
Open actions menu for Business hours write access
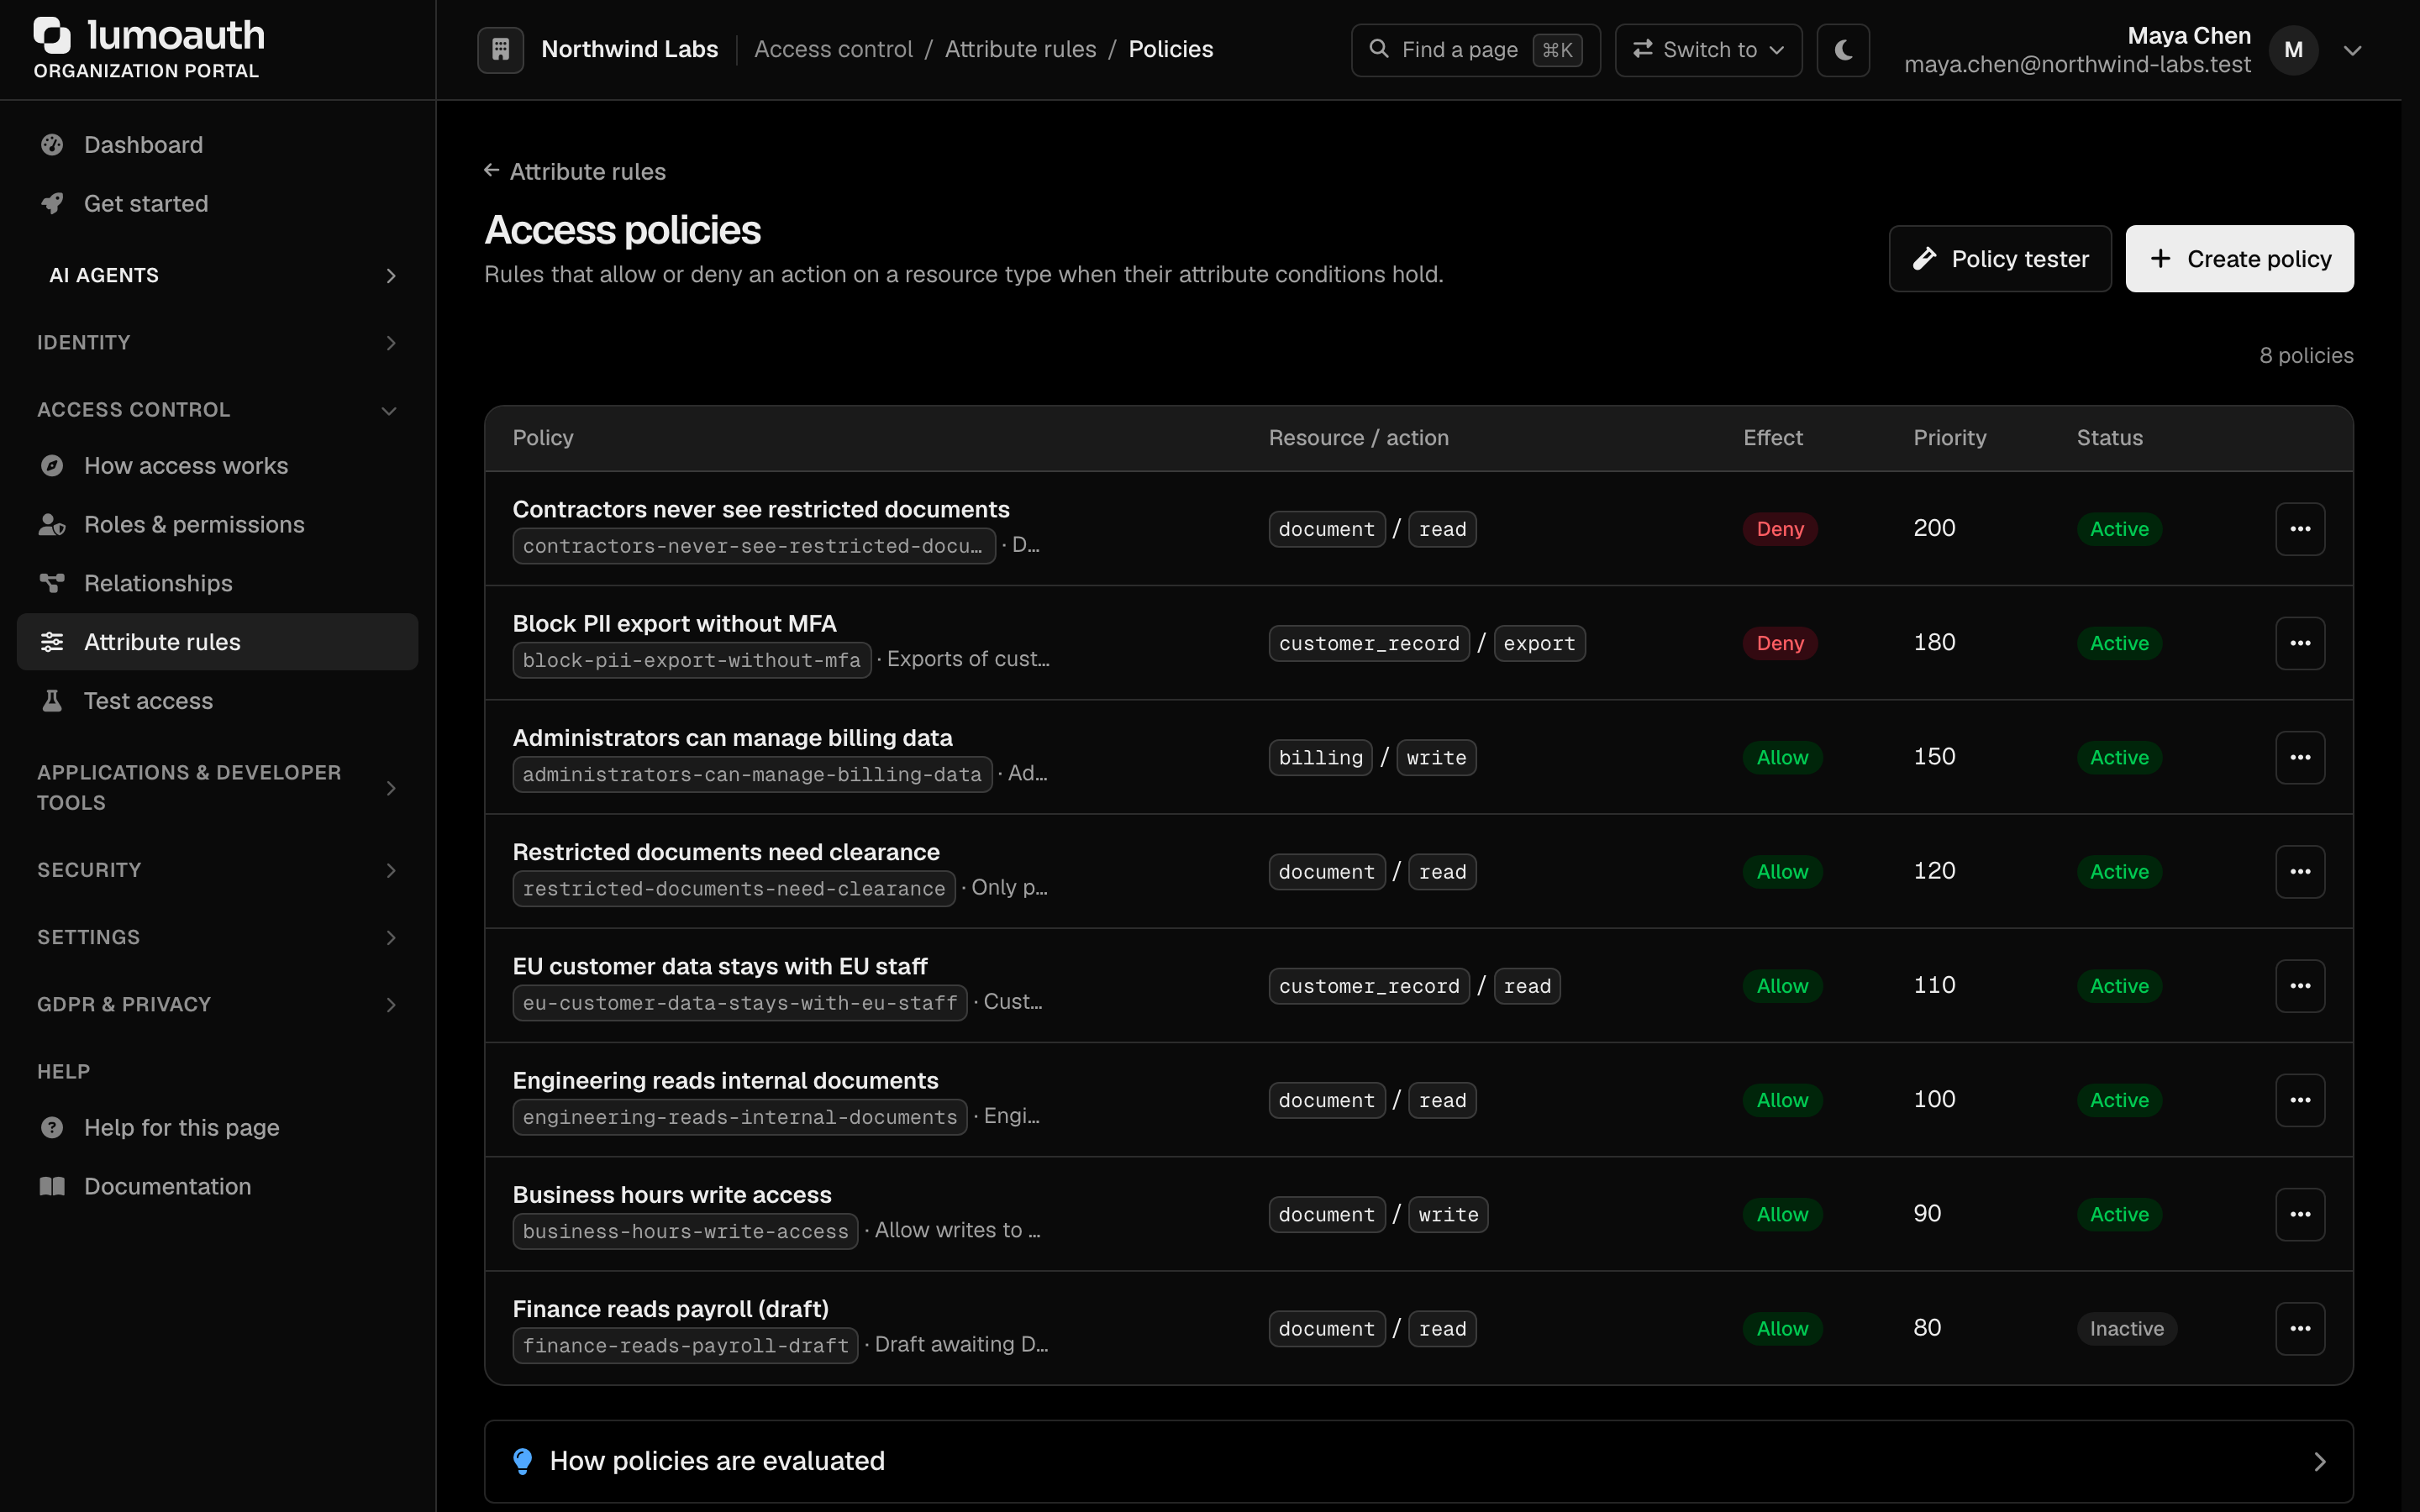click(2300, 1214)
